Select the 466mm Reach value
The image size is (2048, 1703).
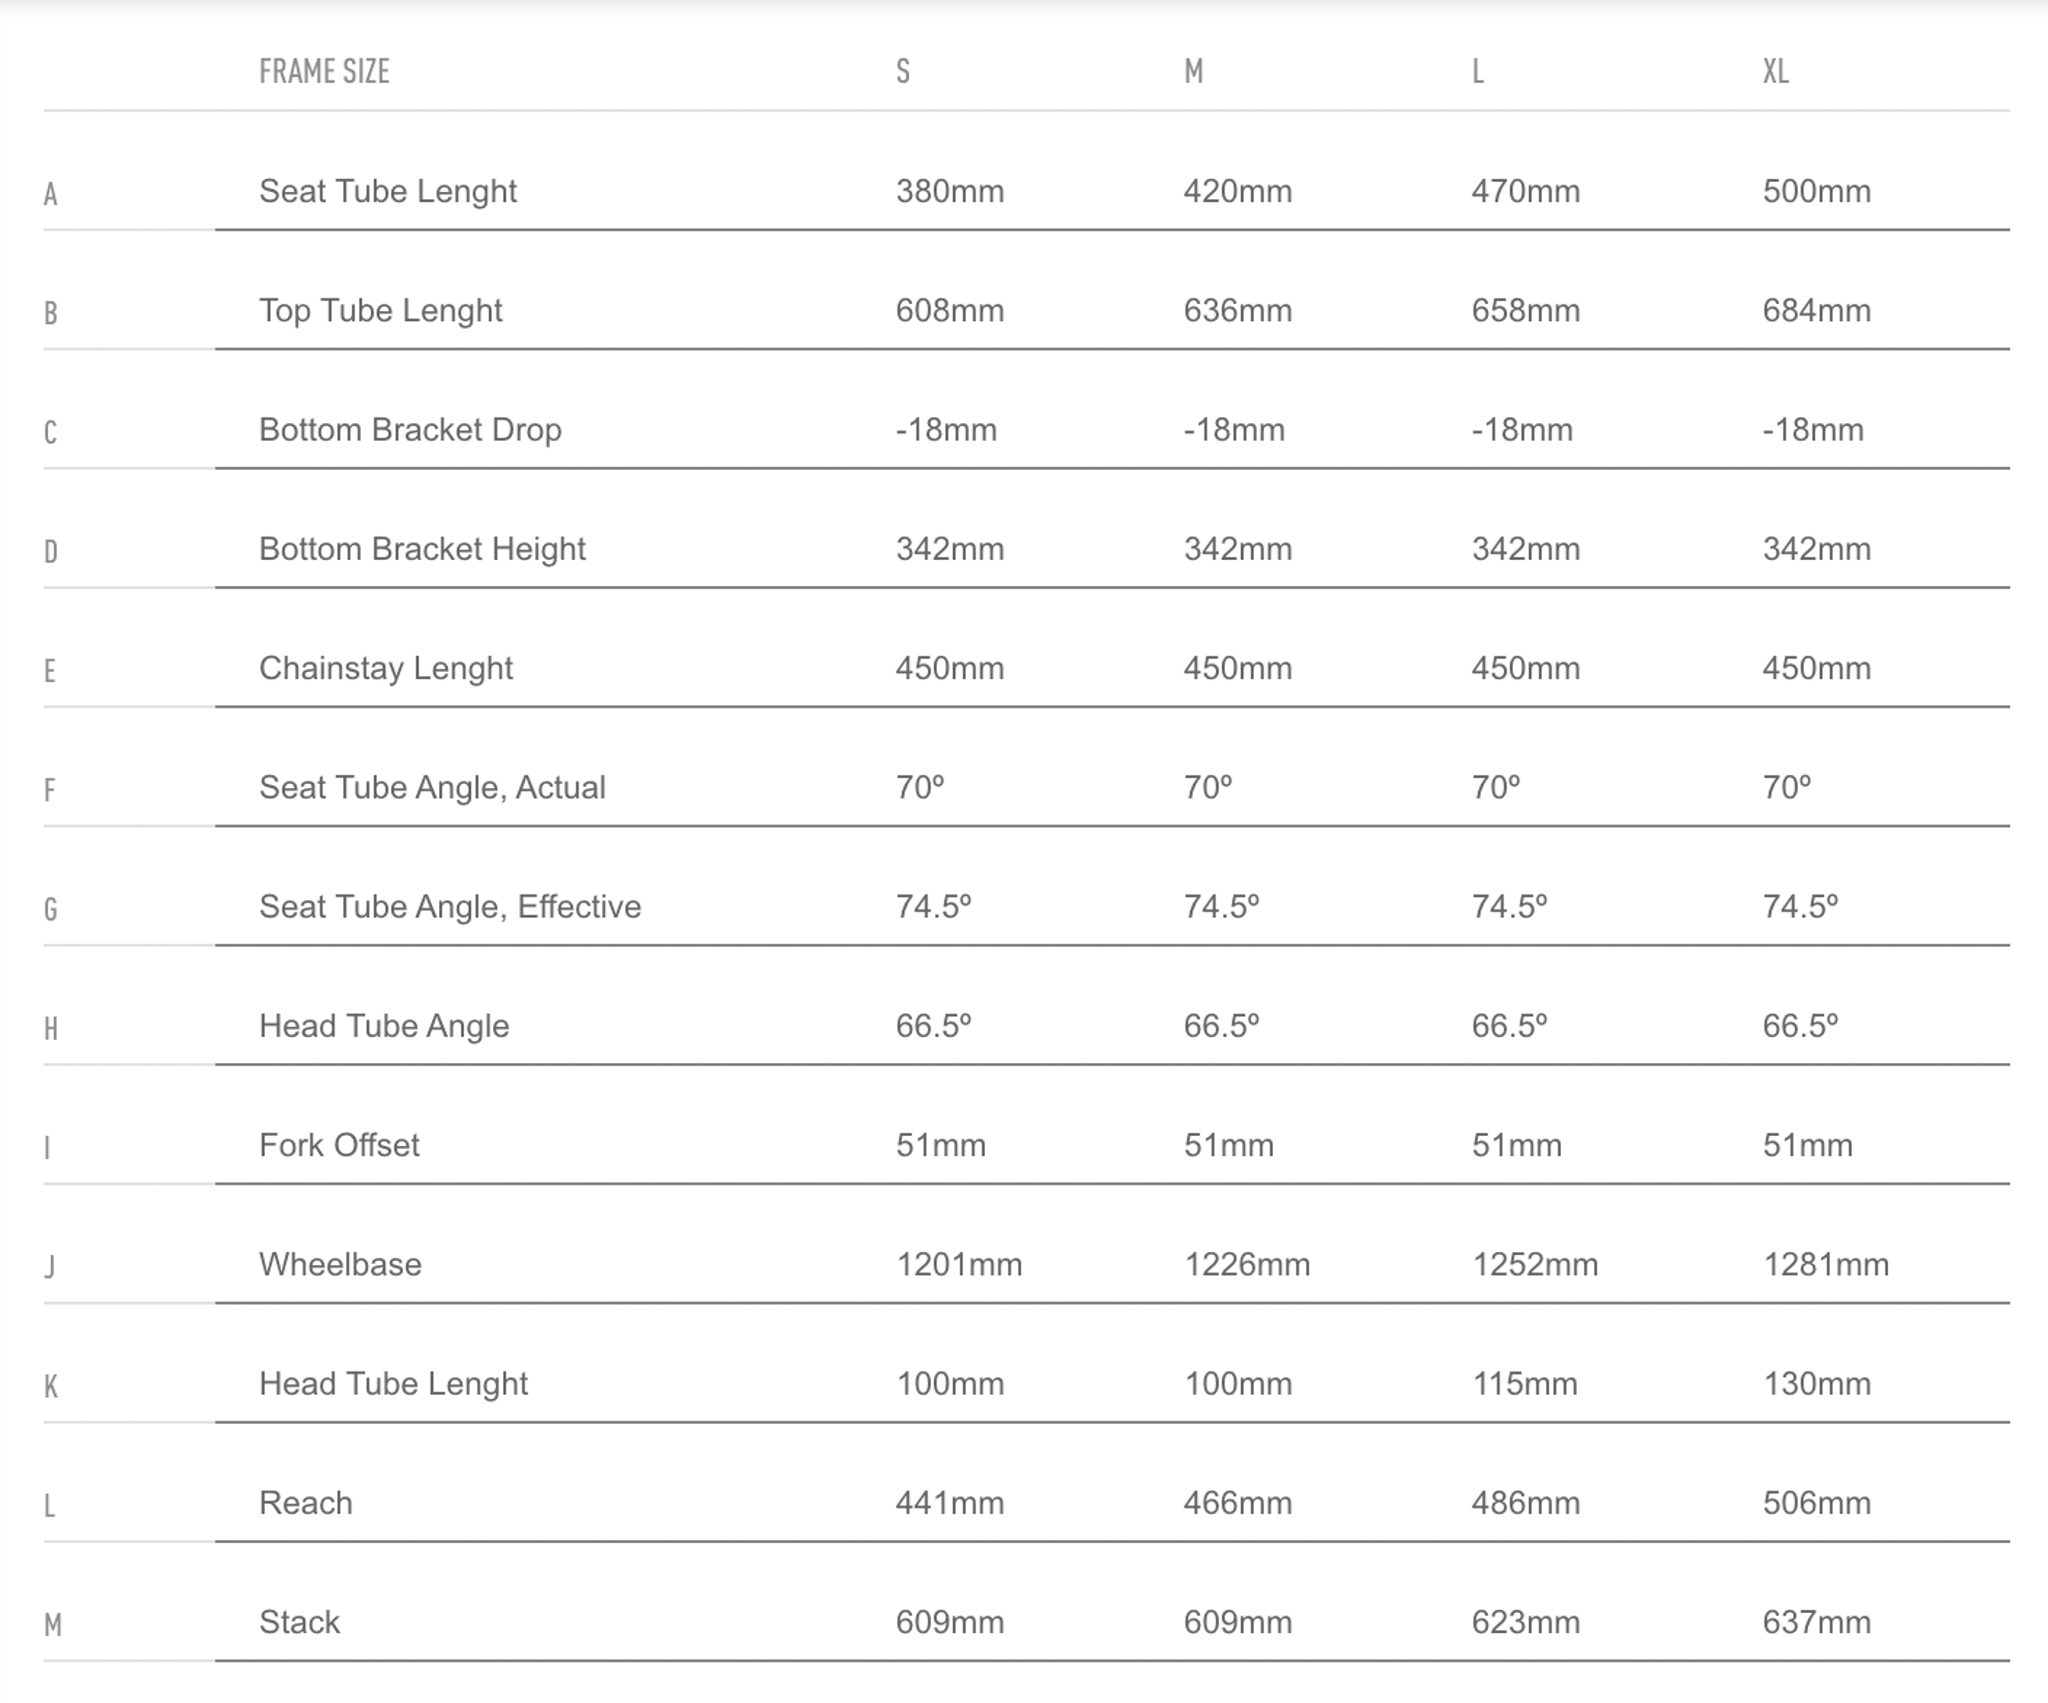click(x=1237, y=1503)
